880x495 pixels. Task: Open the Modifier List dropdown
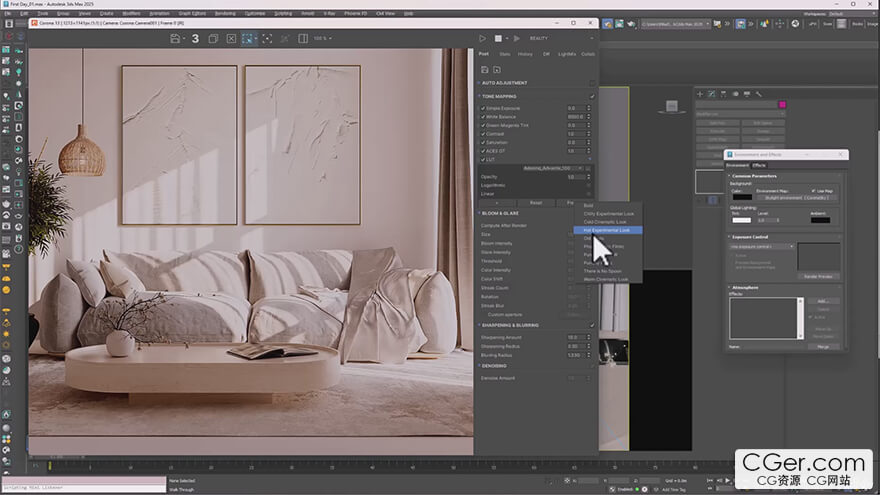click(740, 113)
